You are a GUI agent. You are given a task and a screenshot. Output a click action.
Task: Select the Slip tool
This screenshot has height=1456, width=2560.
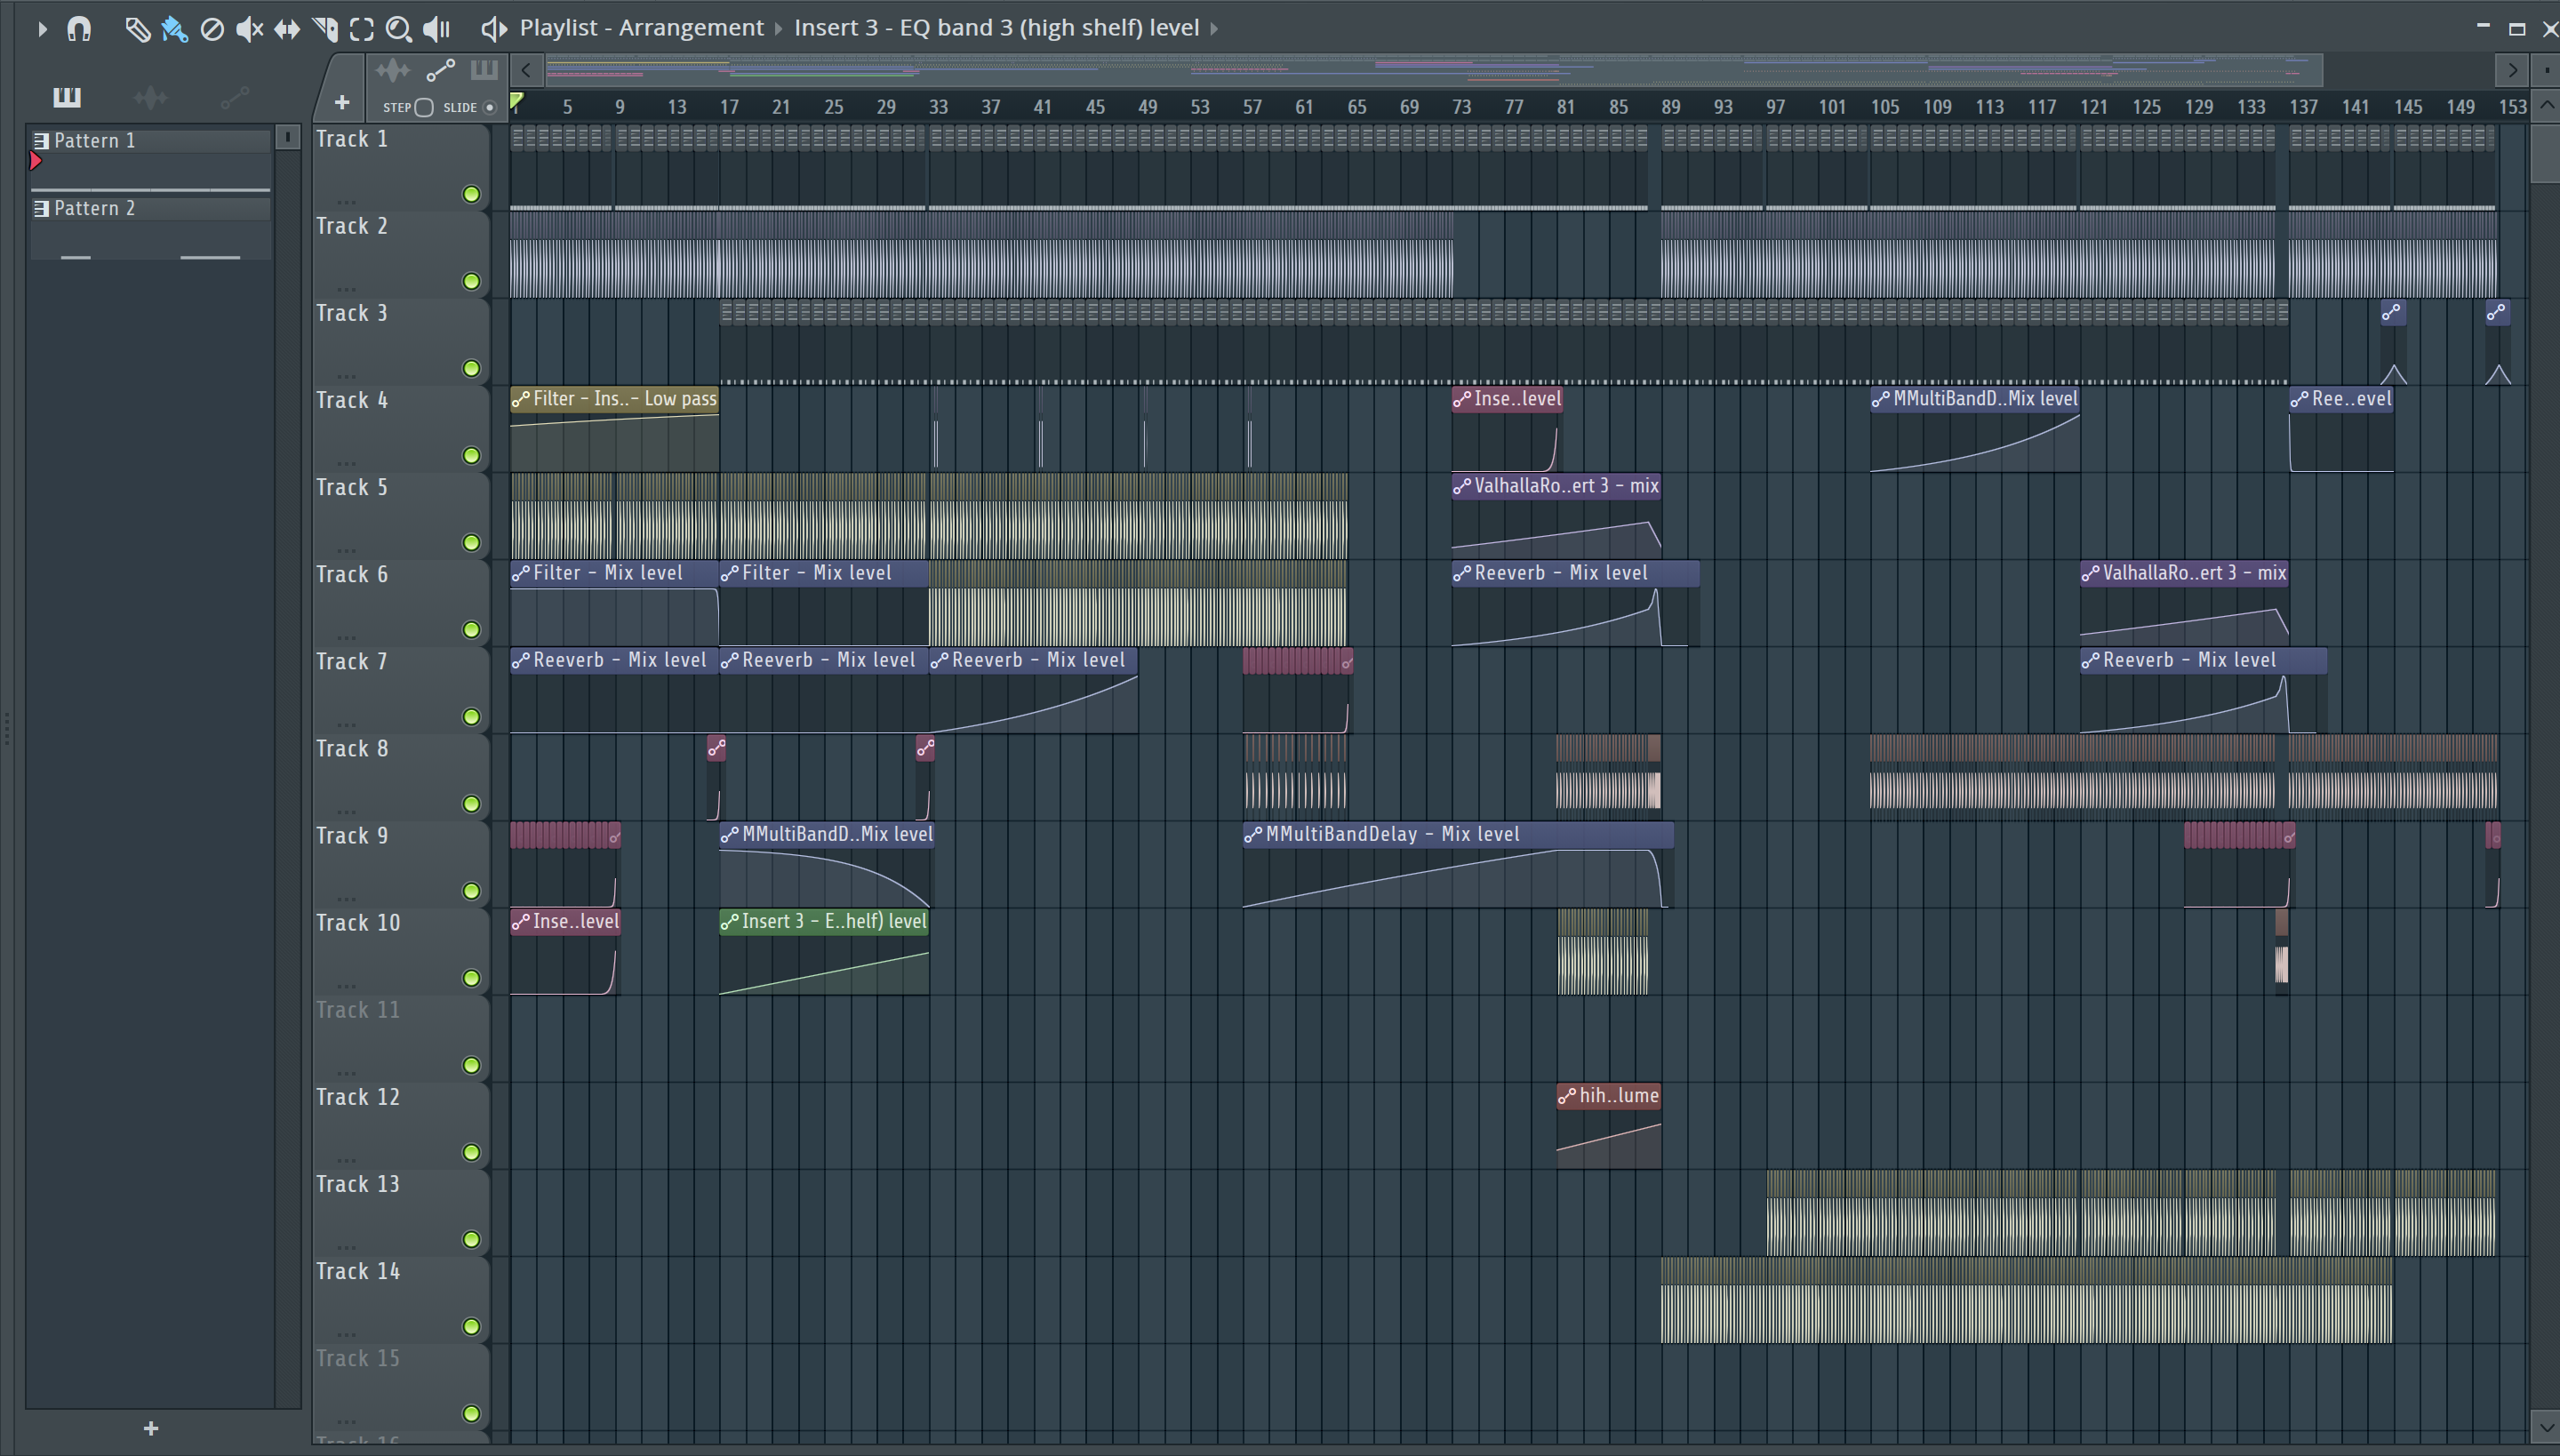pyautogui.click(x=287, y=29)
